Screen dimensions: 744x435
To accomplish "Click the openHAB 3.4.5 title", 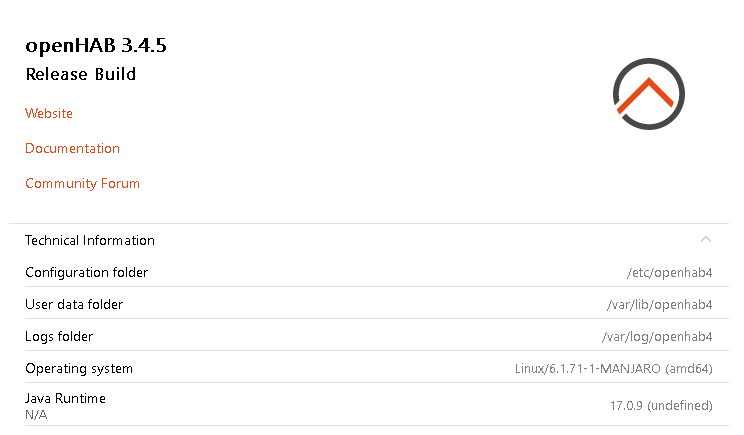I will tap(96, 46).
